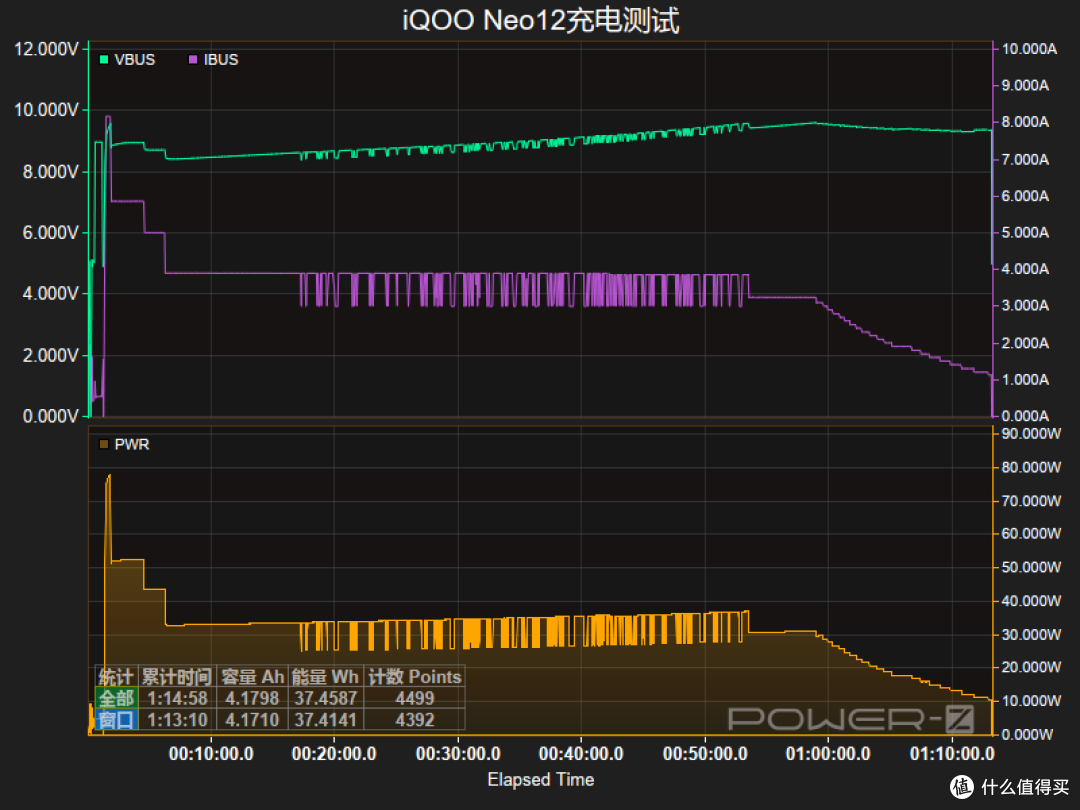Click the 00:20:00.0 time axis tick
Viewport: 1080px width, 810px height.
coord(334,754)
